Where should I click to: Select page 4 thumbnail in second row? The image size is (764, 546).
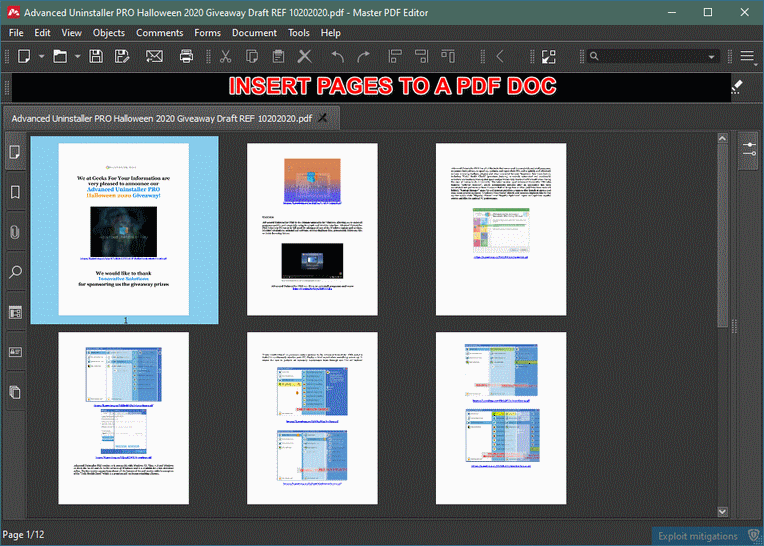pyautogui.click(x=124, y=418)
